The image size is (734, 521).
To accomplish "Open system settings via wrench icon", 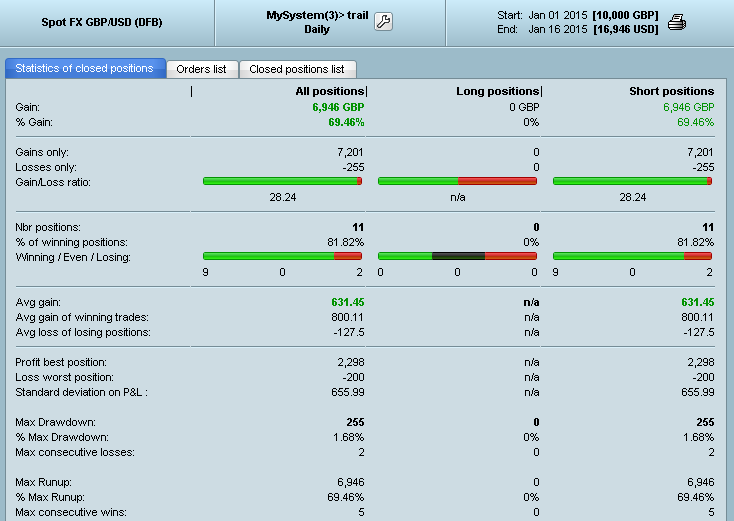I will coord(383,22).
